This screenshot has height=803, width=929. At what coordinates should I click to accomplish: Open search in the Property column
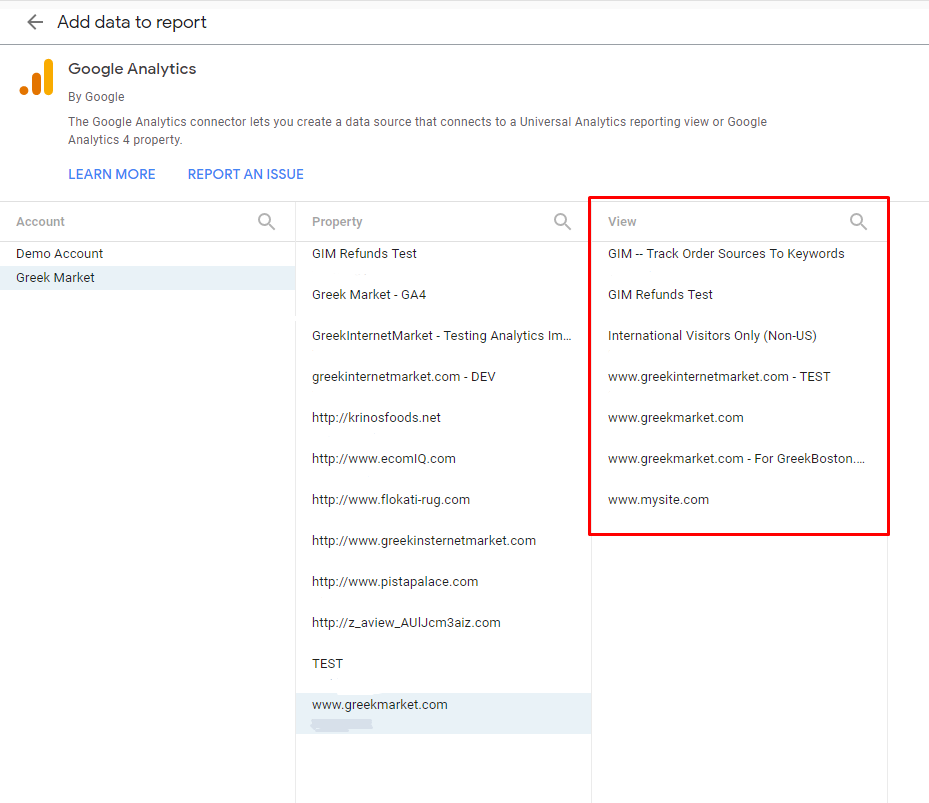pyautogui.click(x=562, y=222)
